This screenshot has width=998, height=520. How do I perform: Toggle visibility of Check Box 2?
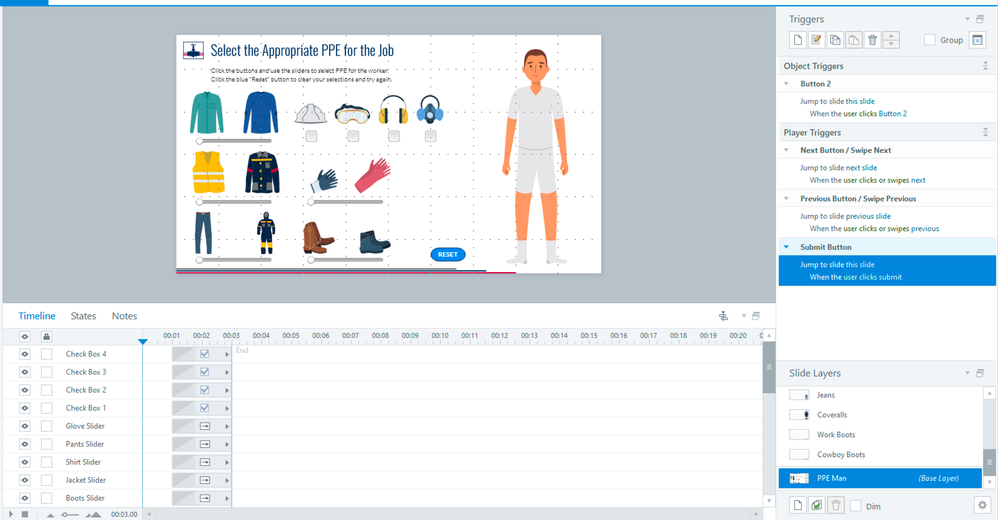click(x=25, y=390)
